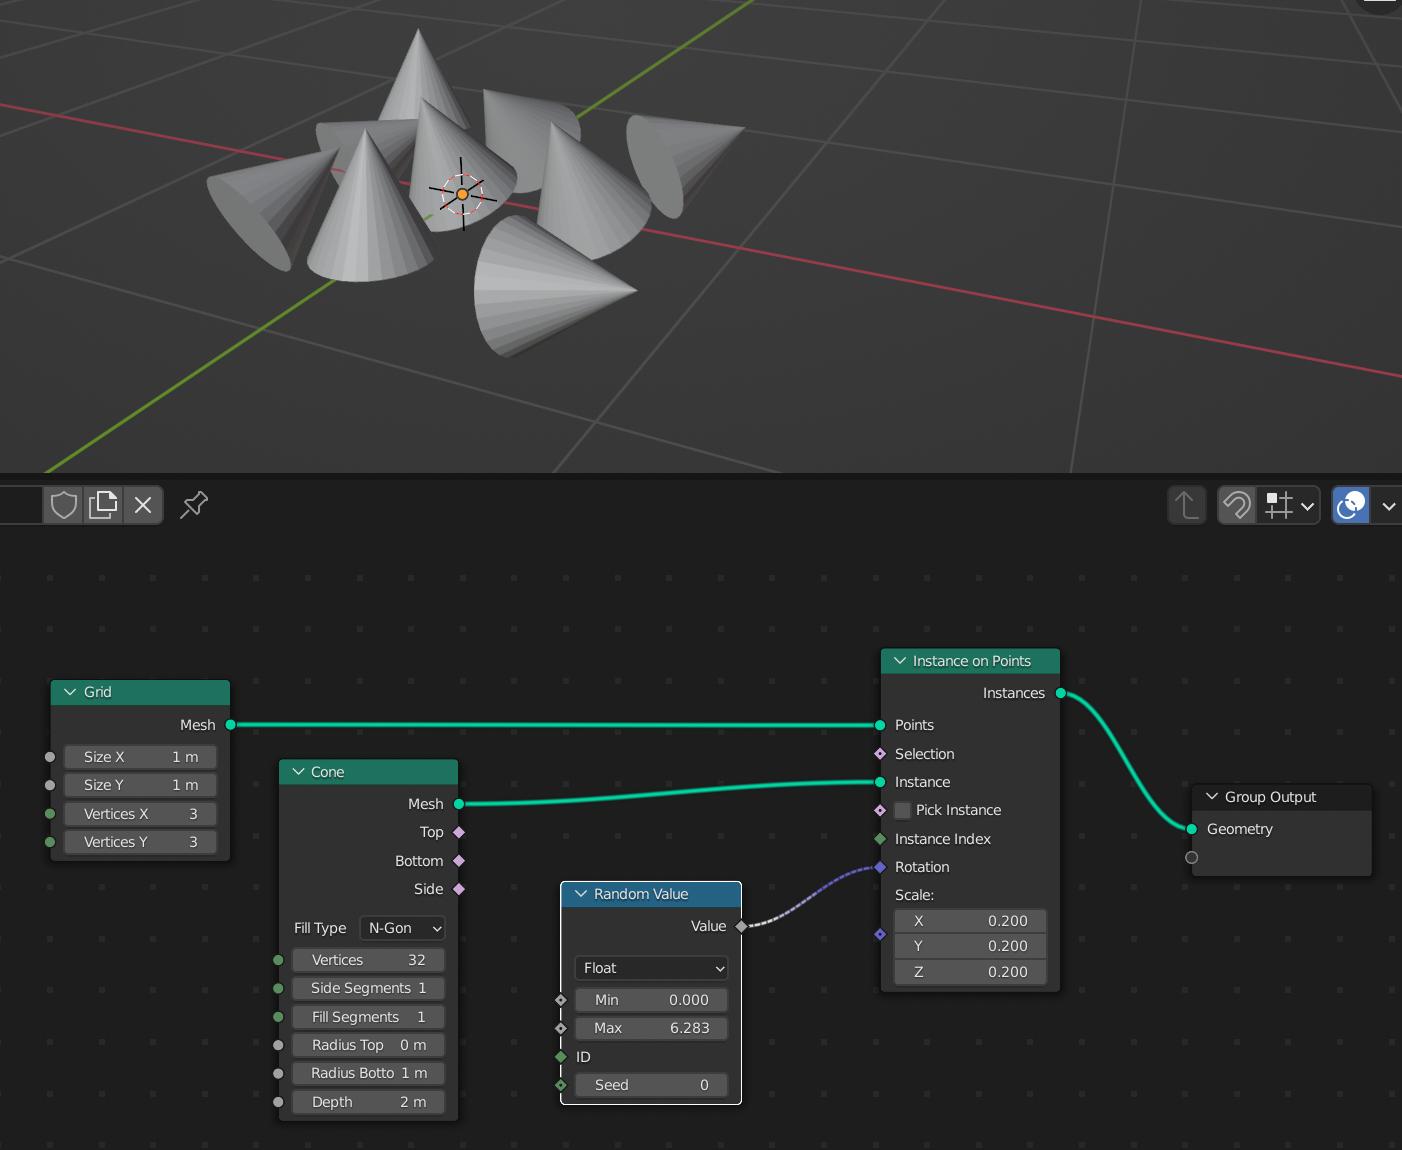Click the Cone Depth field
Viewport: 1402px width, 1150px height.
click(368, 1102)
